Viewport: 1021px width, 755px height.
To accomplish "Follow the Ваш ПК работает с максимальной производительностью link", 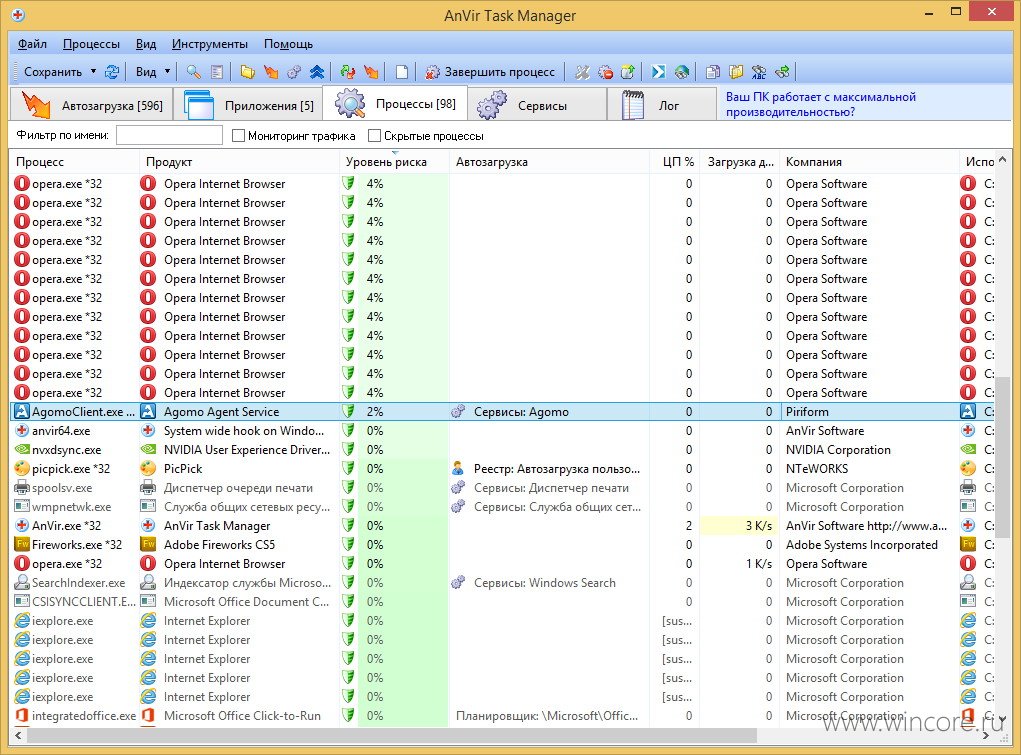I will click(x=820, y=104).
